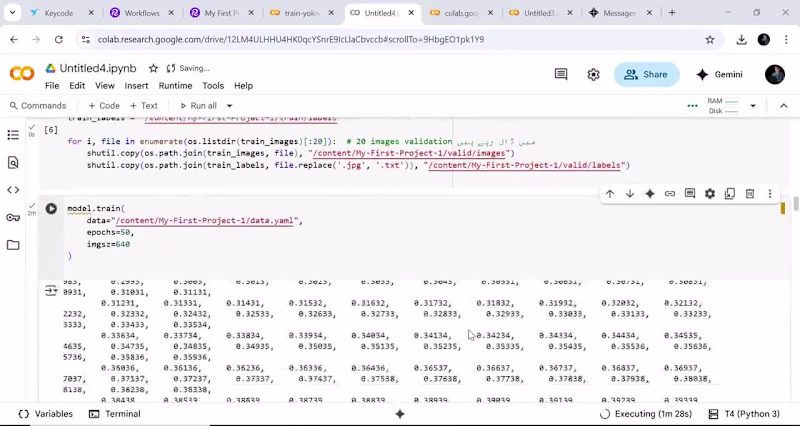Open Table of contents sidebar icon
The height and width of the screenshot is (426, 800).
pos(13,135)
